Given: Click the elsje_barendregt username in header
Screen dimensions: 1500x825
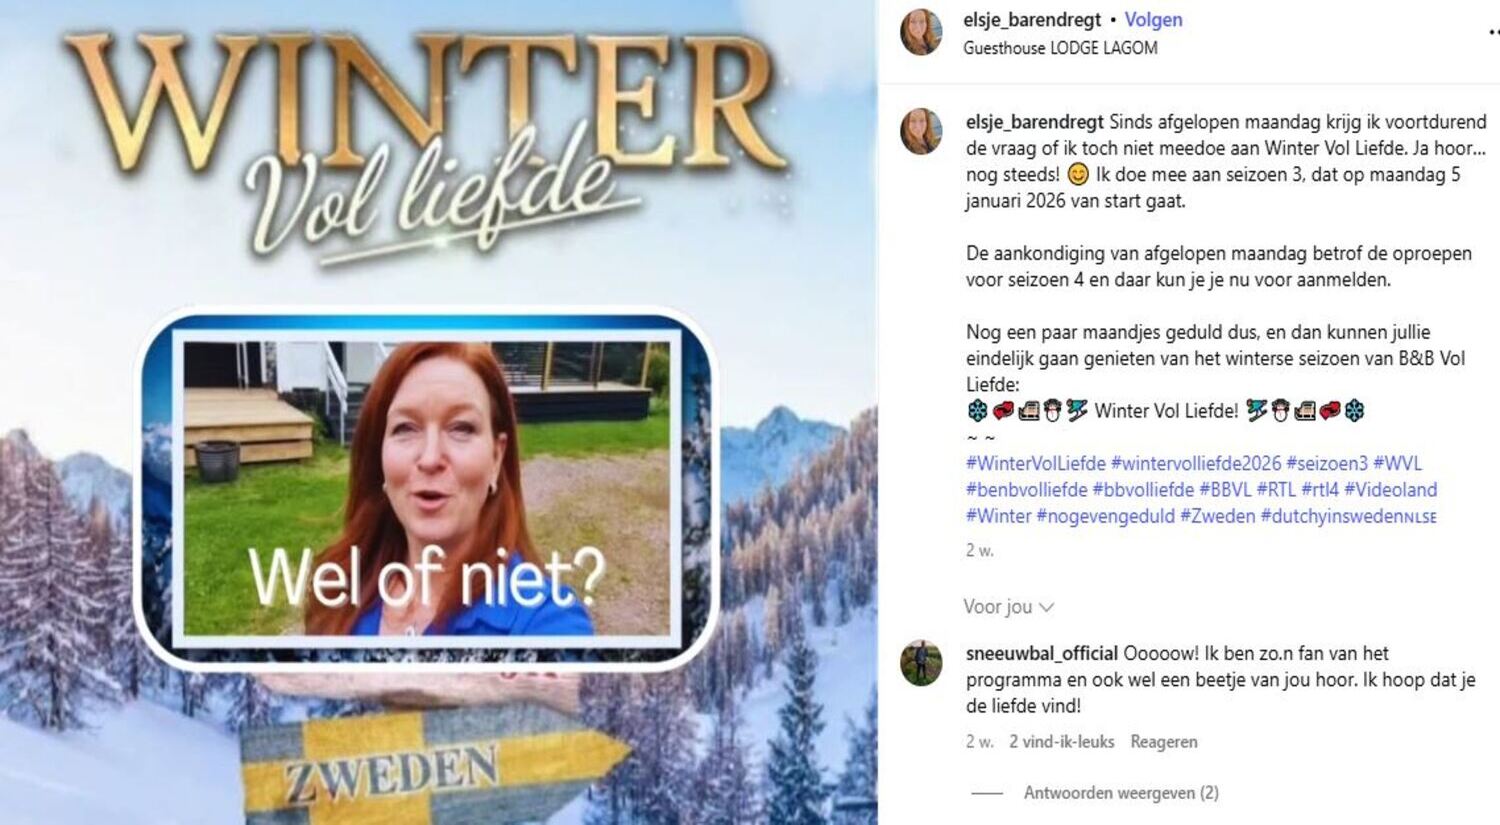Looking at the screenshot, I should point(1032,20).
